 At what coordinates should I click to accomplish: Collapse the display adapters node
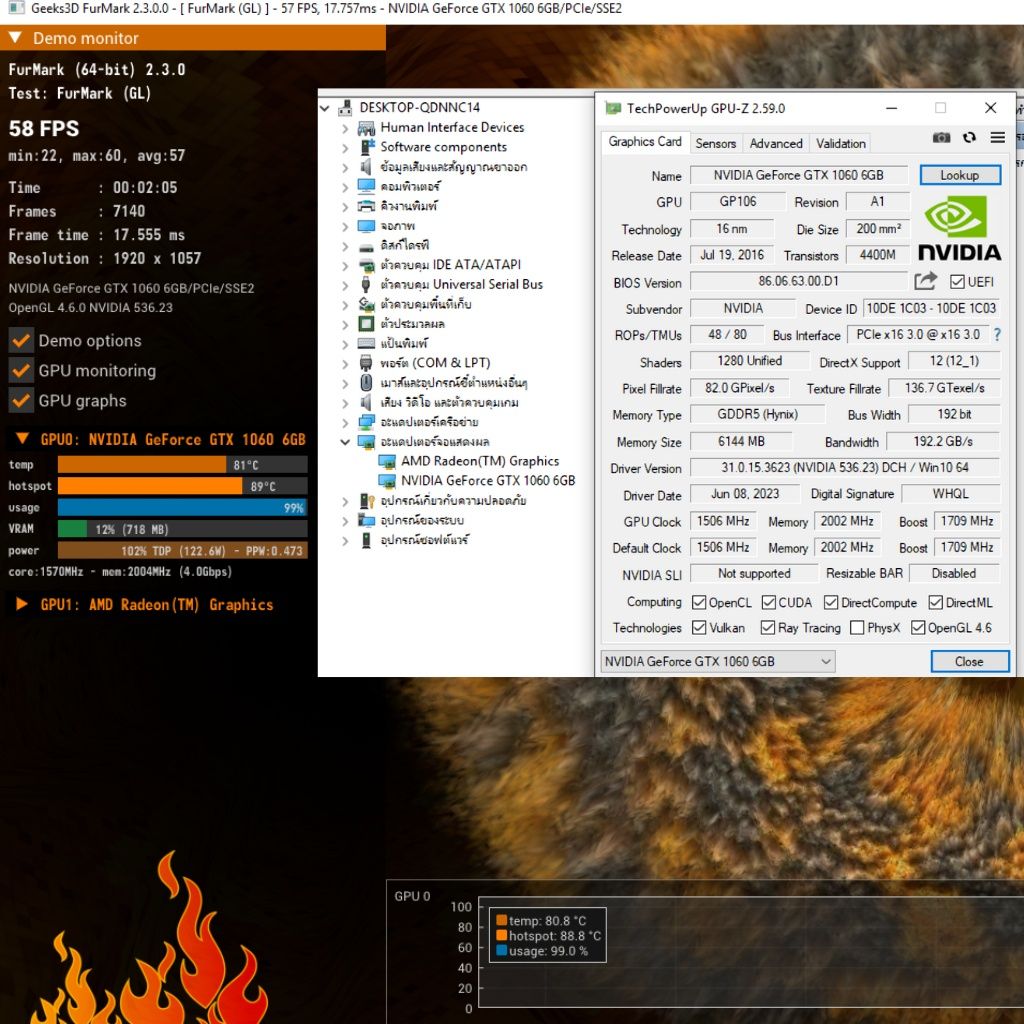(x=345, y=442)
